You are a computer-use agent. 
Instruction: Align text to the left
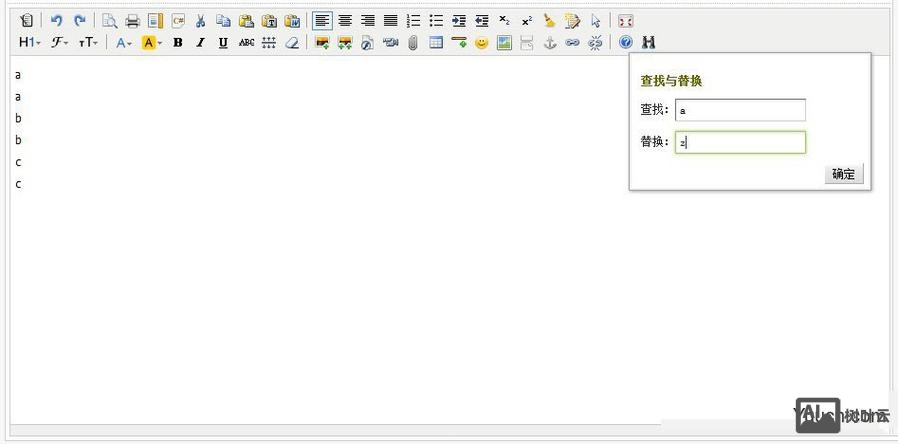322,21
